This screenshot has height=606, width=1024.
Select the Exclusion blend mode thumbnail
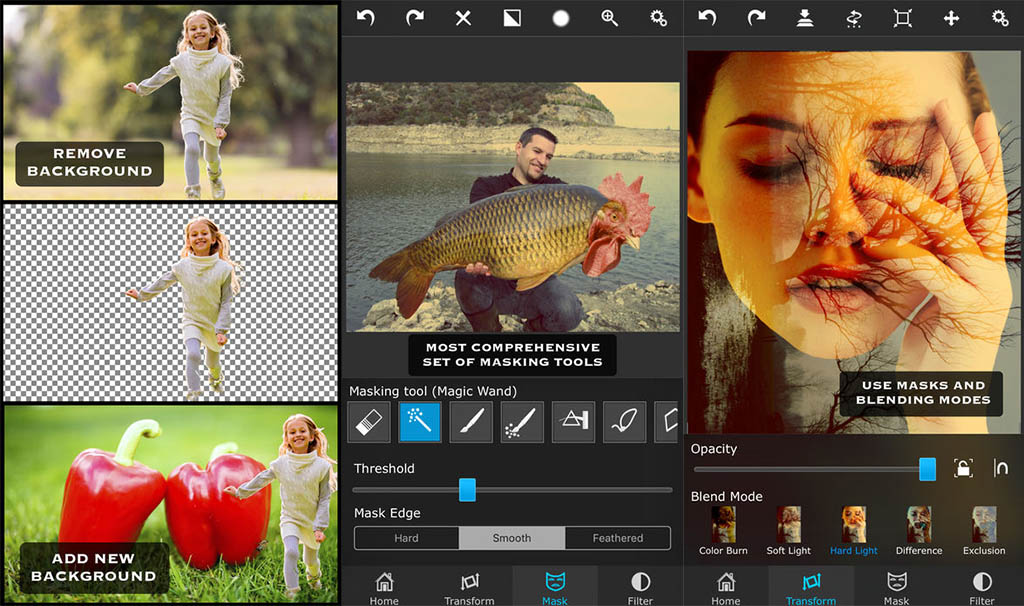[x=984, y=531]
